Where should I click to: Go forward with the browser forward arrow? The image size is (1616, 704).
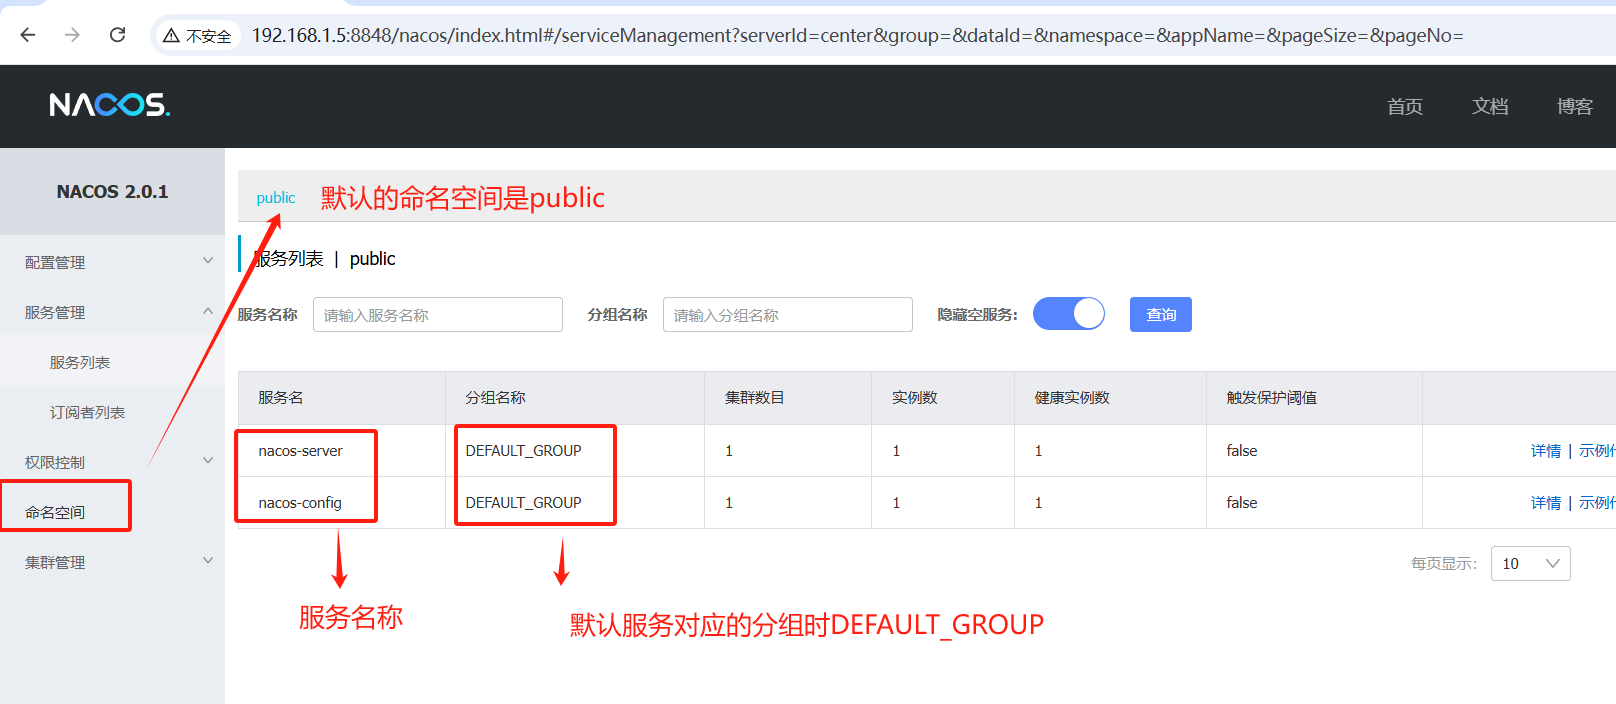[x=72, y=35]
